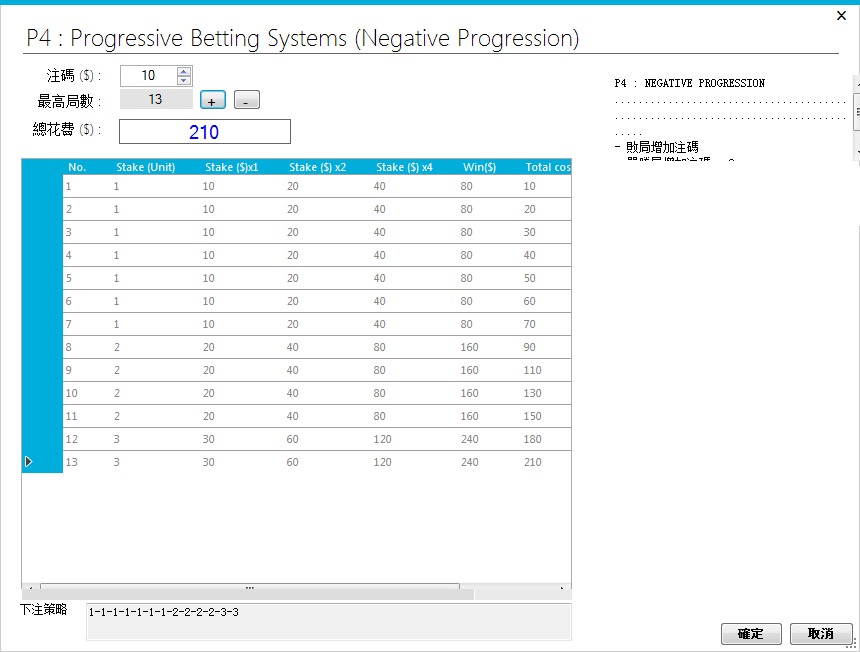The height and width of the screenshot is (652, 860).
Task: Select row 8 in the betting table
Action: [300, 347]
